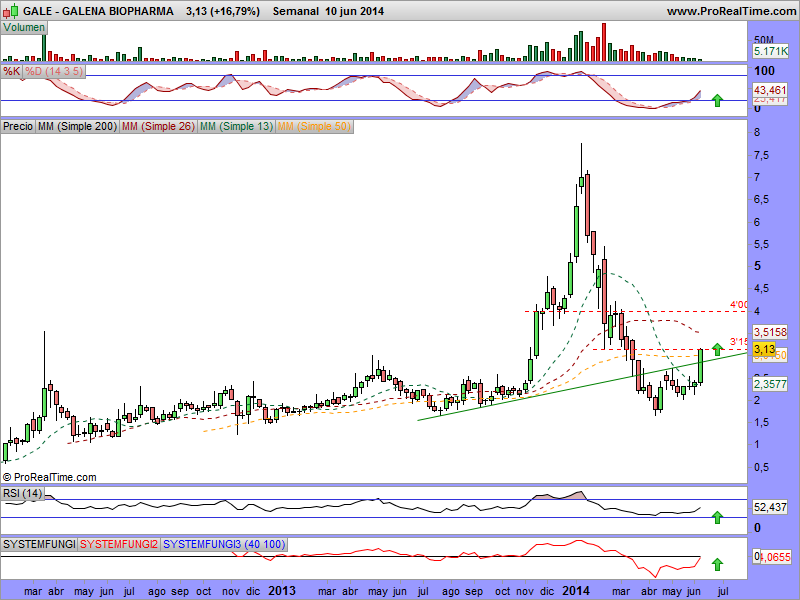Click the green arrow in the SYSTEMFUNGI panel
The height and width of the screenshot is (600, 800).
pos(717,564)
